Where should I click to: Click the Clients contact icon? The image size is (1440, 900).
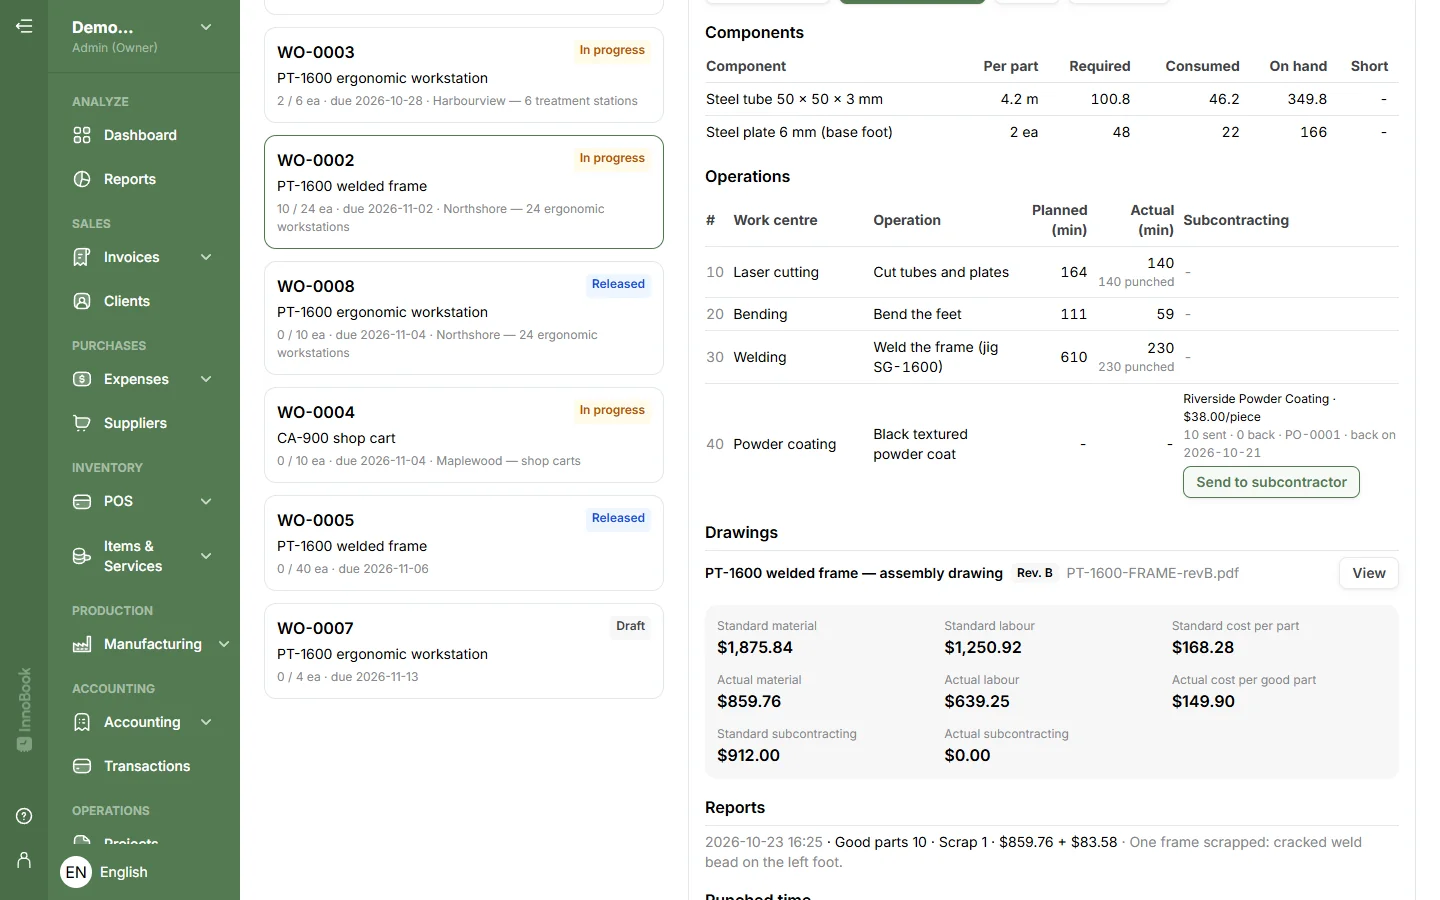[82, 301]
